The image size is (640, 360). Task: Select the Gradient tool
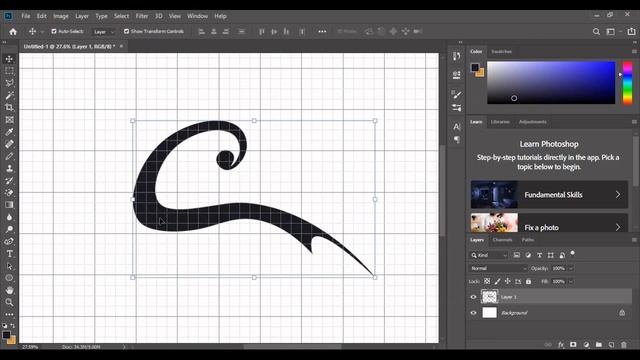[9, 205]
